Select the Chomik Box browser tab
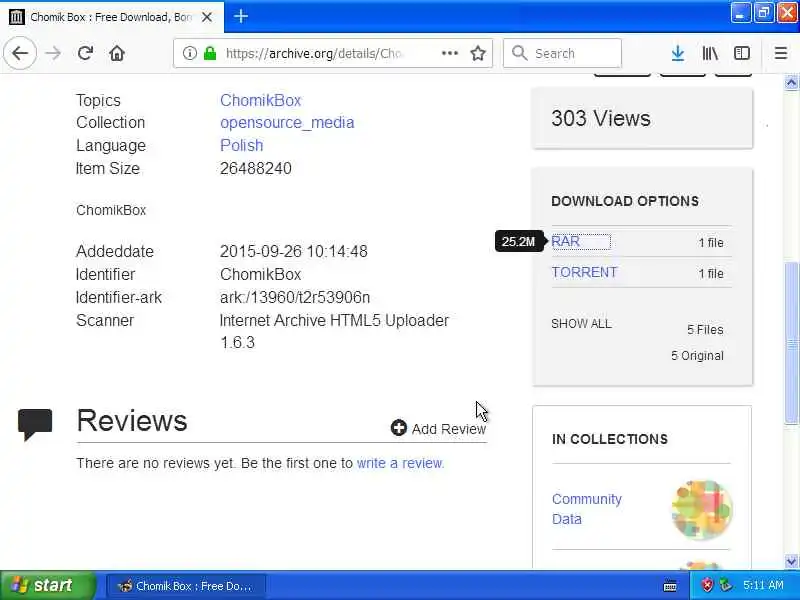 point(111,17)
